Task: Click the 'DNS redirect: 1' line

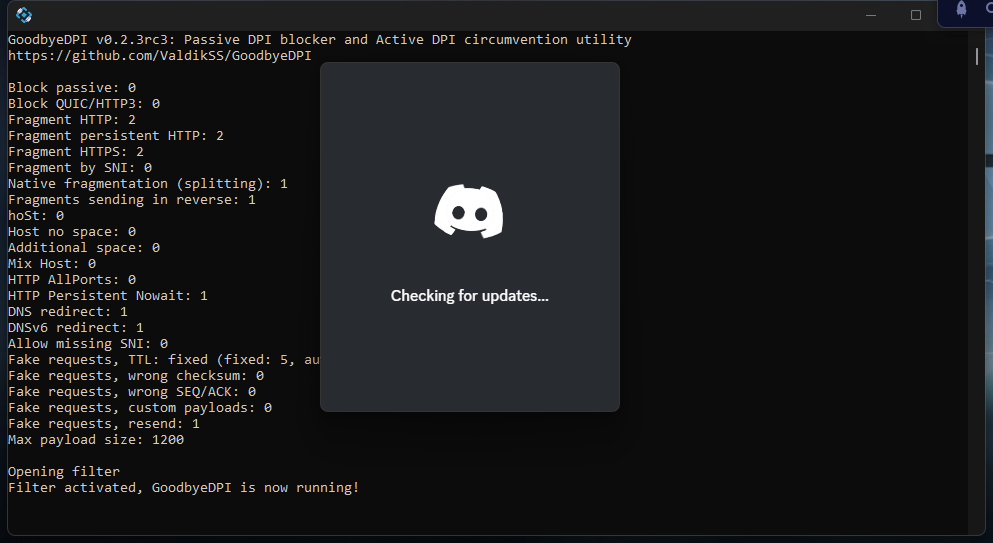Action: coord(68,312)
